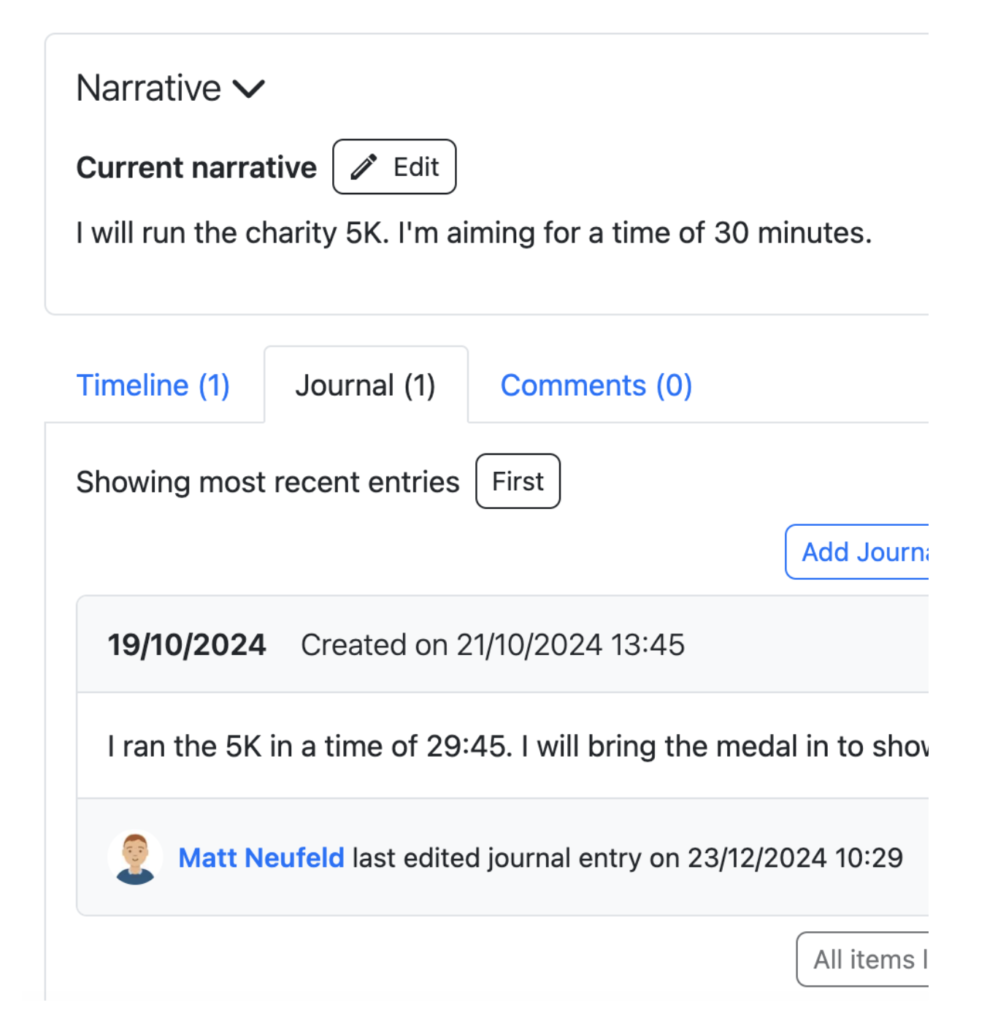Open Matt Neufeld's profile link

261,858
